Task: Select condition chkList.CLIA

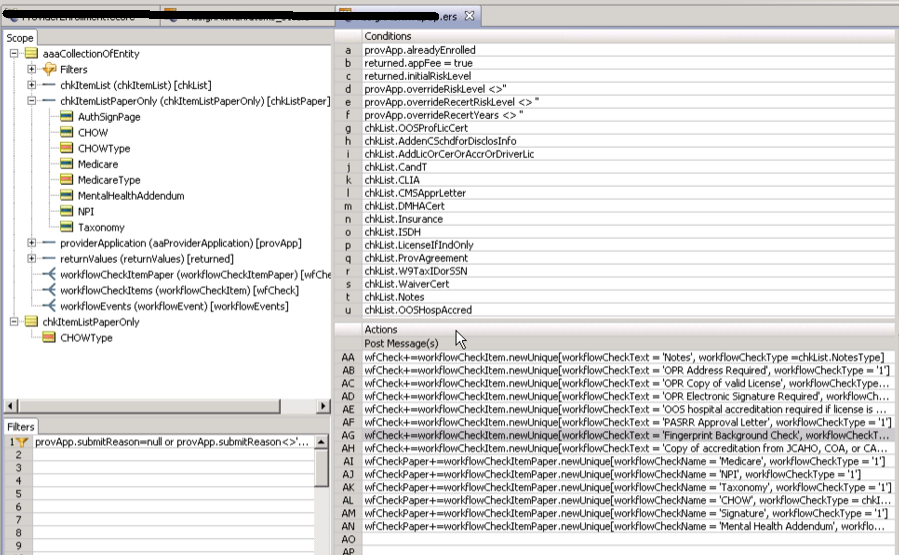Action: (628, 180)
